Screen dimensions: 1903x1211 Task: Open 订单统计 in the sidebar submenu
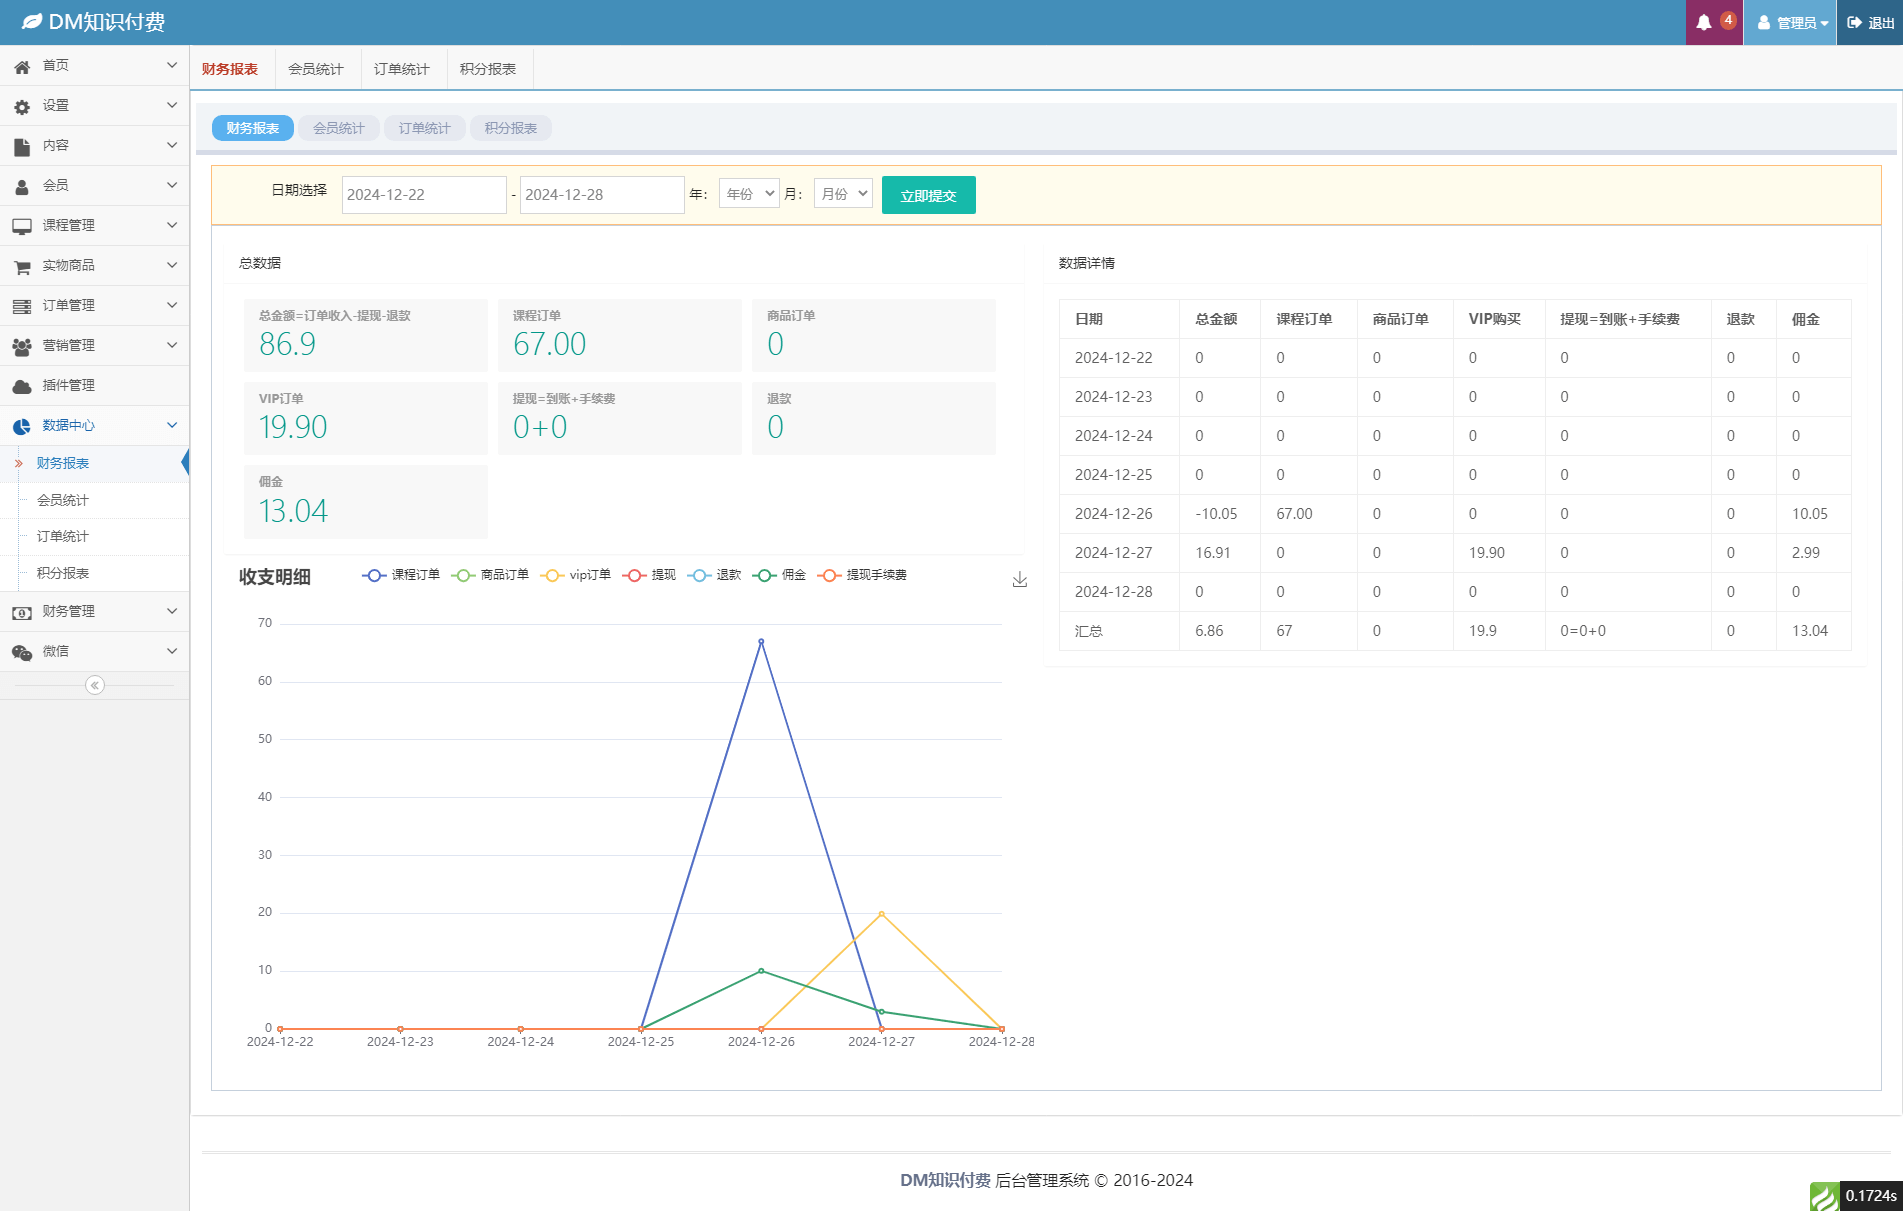pyautogui.click(x=63, y=537)
